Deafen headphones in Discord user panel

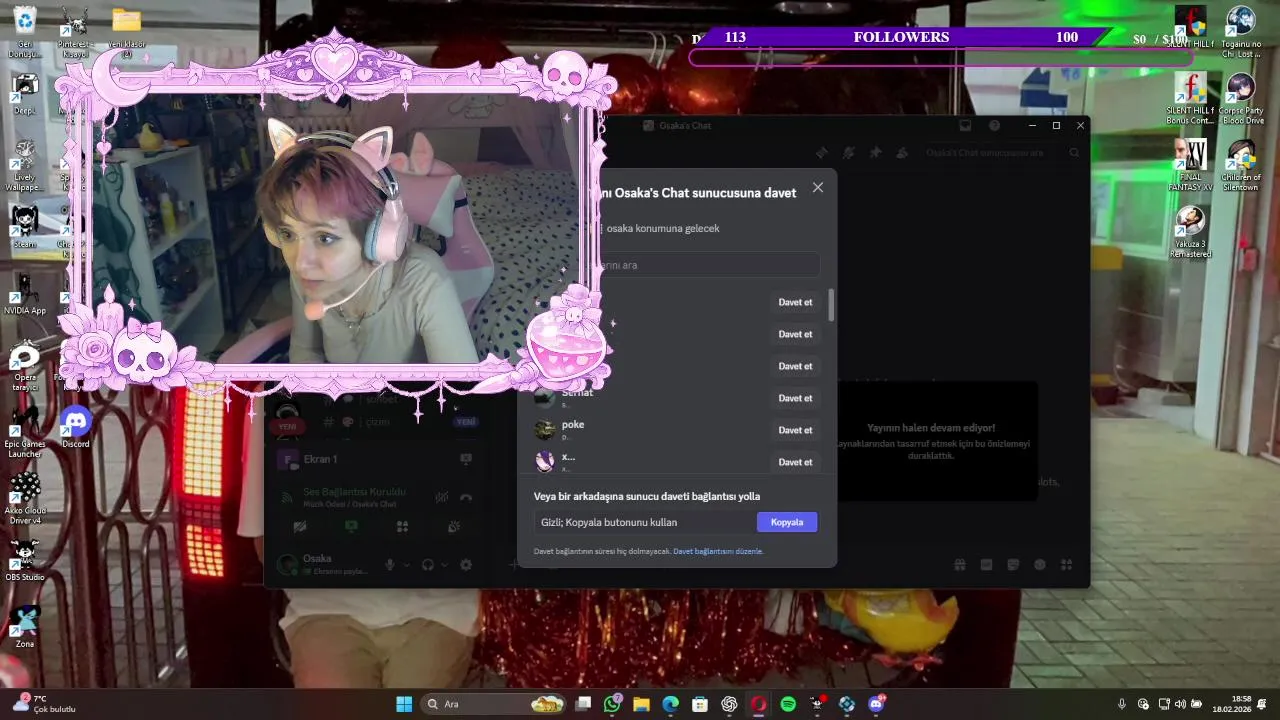(x=428, y=565)
